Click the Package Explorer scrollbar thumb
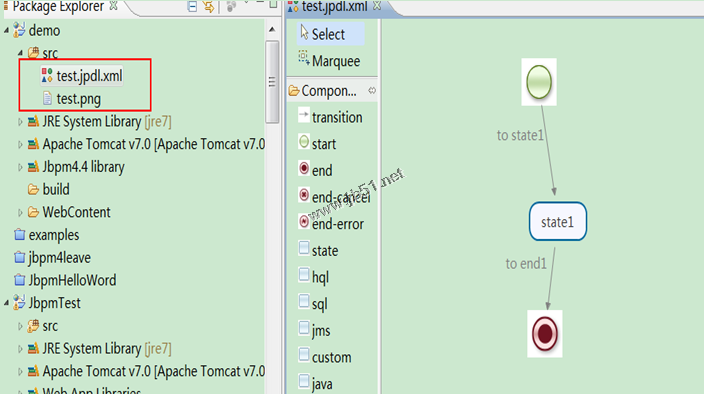The image size is (704, 394). [x=272, y=82]
